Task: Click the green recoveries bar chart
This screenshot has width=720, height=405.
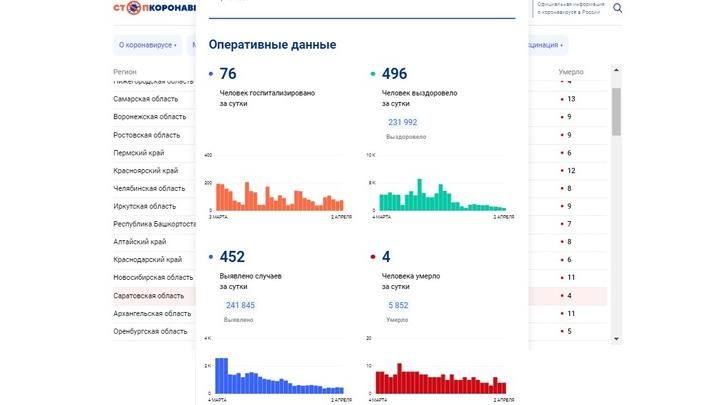Action: coord(440,195)
